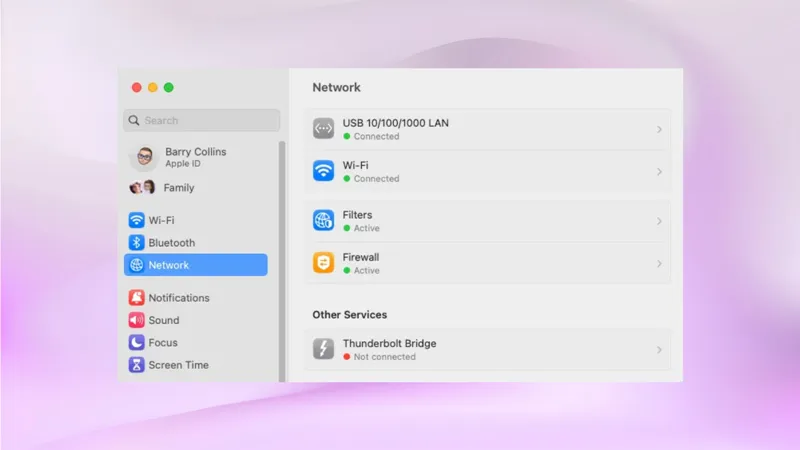Viewport: 800px width, 450px height.
Task: Expand the Wi-Fi row chevron
Action: (x=659, y=172)
